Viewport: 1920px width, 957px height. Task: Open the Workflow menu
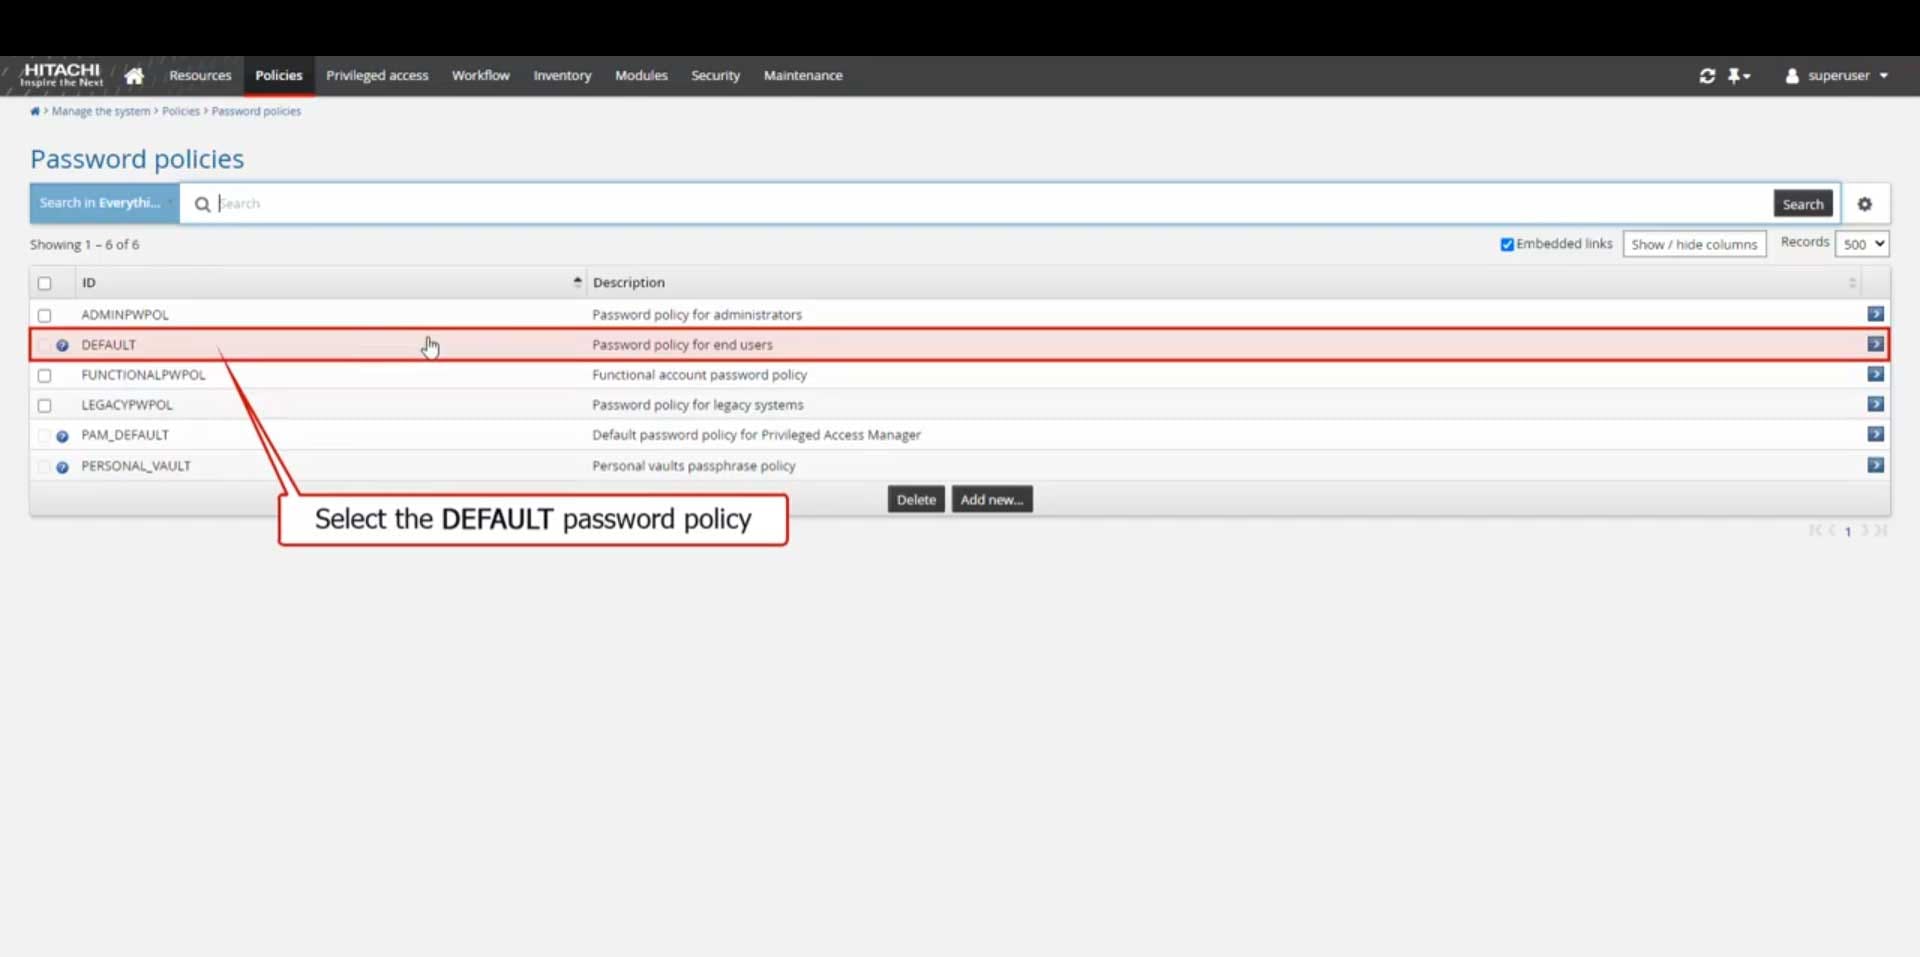pos(481,76)
